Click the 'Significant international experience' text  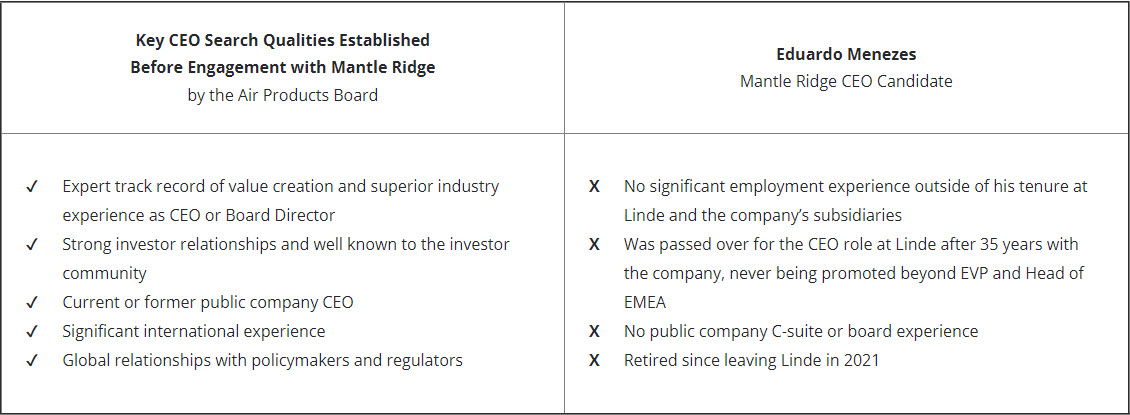point(193,331)
